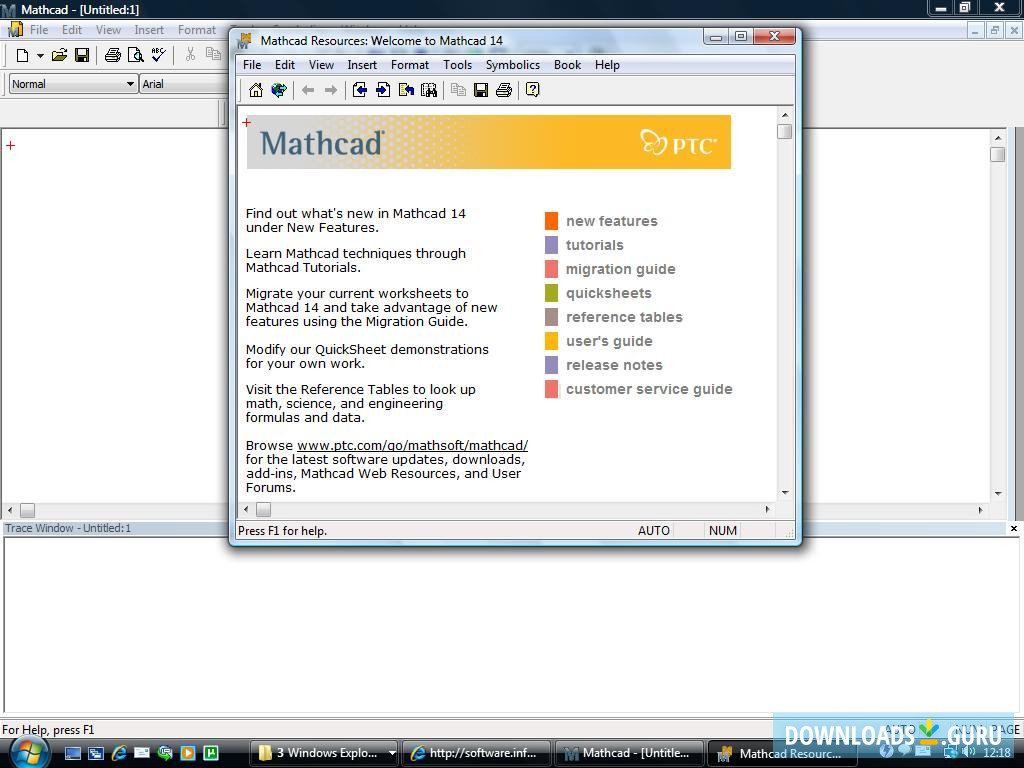Open Format menu in Mathcad Resources window
This screenshot has width=1024, height=768.
409,65
